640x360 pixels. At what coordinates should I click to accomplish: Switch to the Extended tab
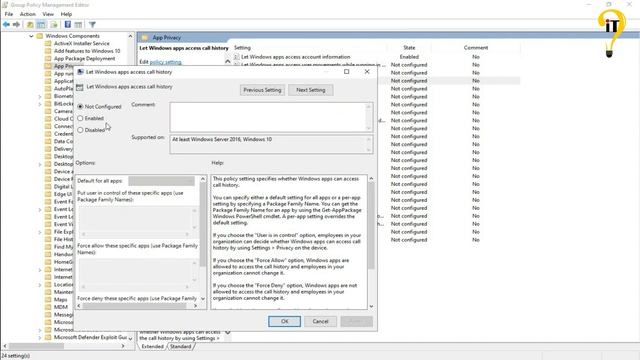pos(152,347)
